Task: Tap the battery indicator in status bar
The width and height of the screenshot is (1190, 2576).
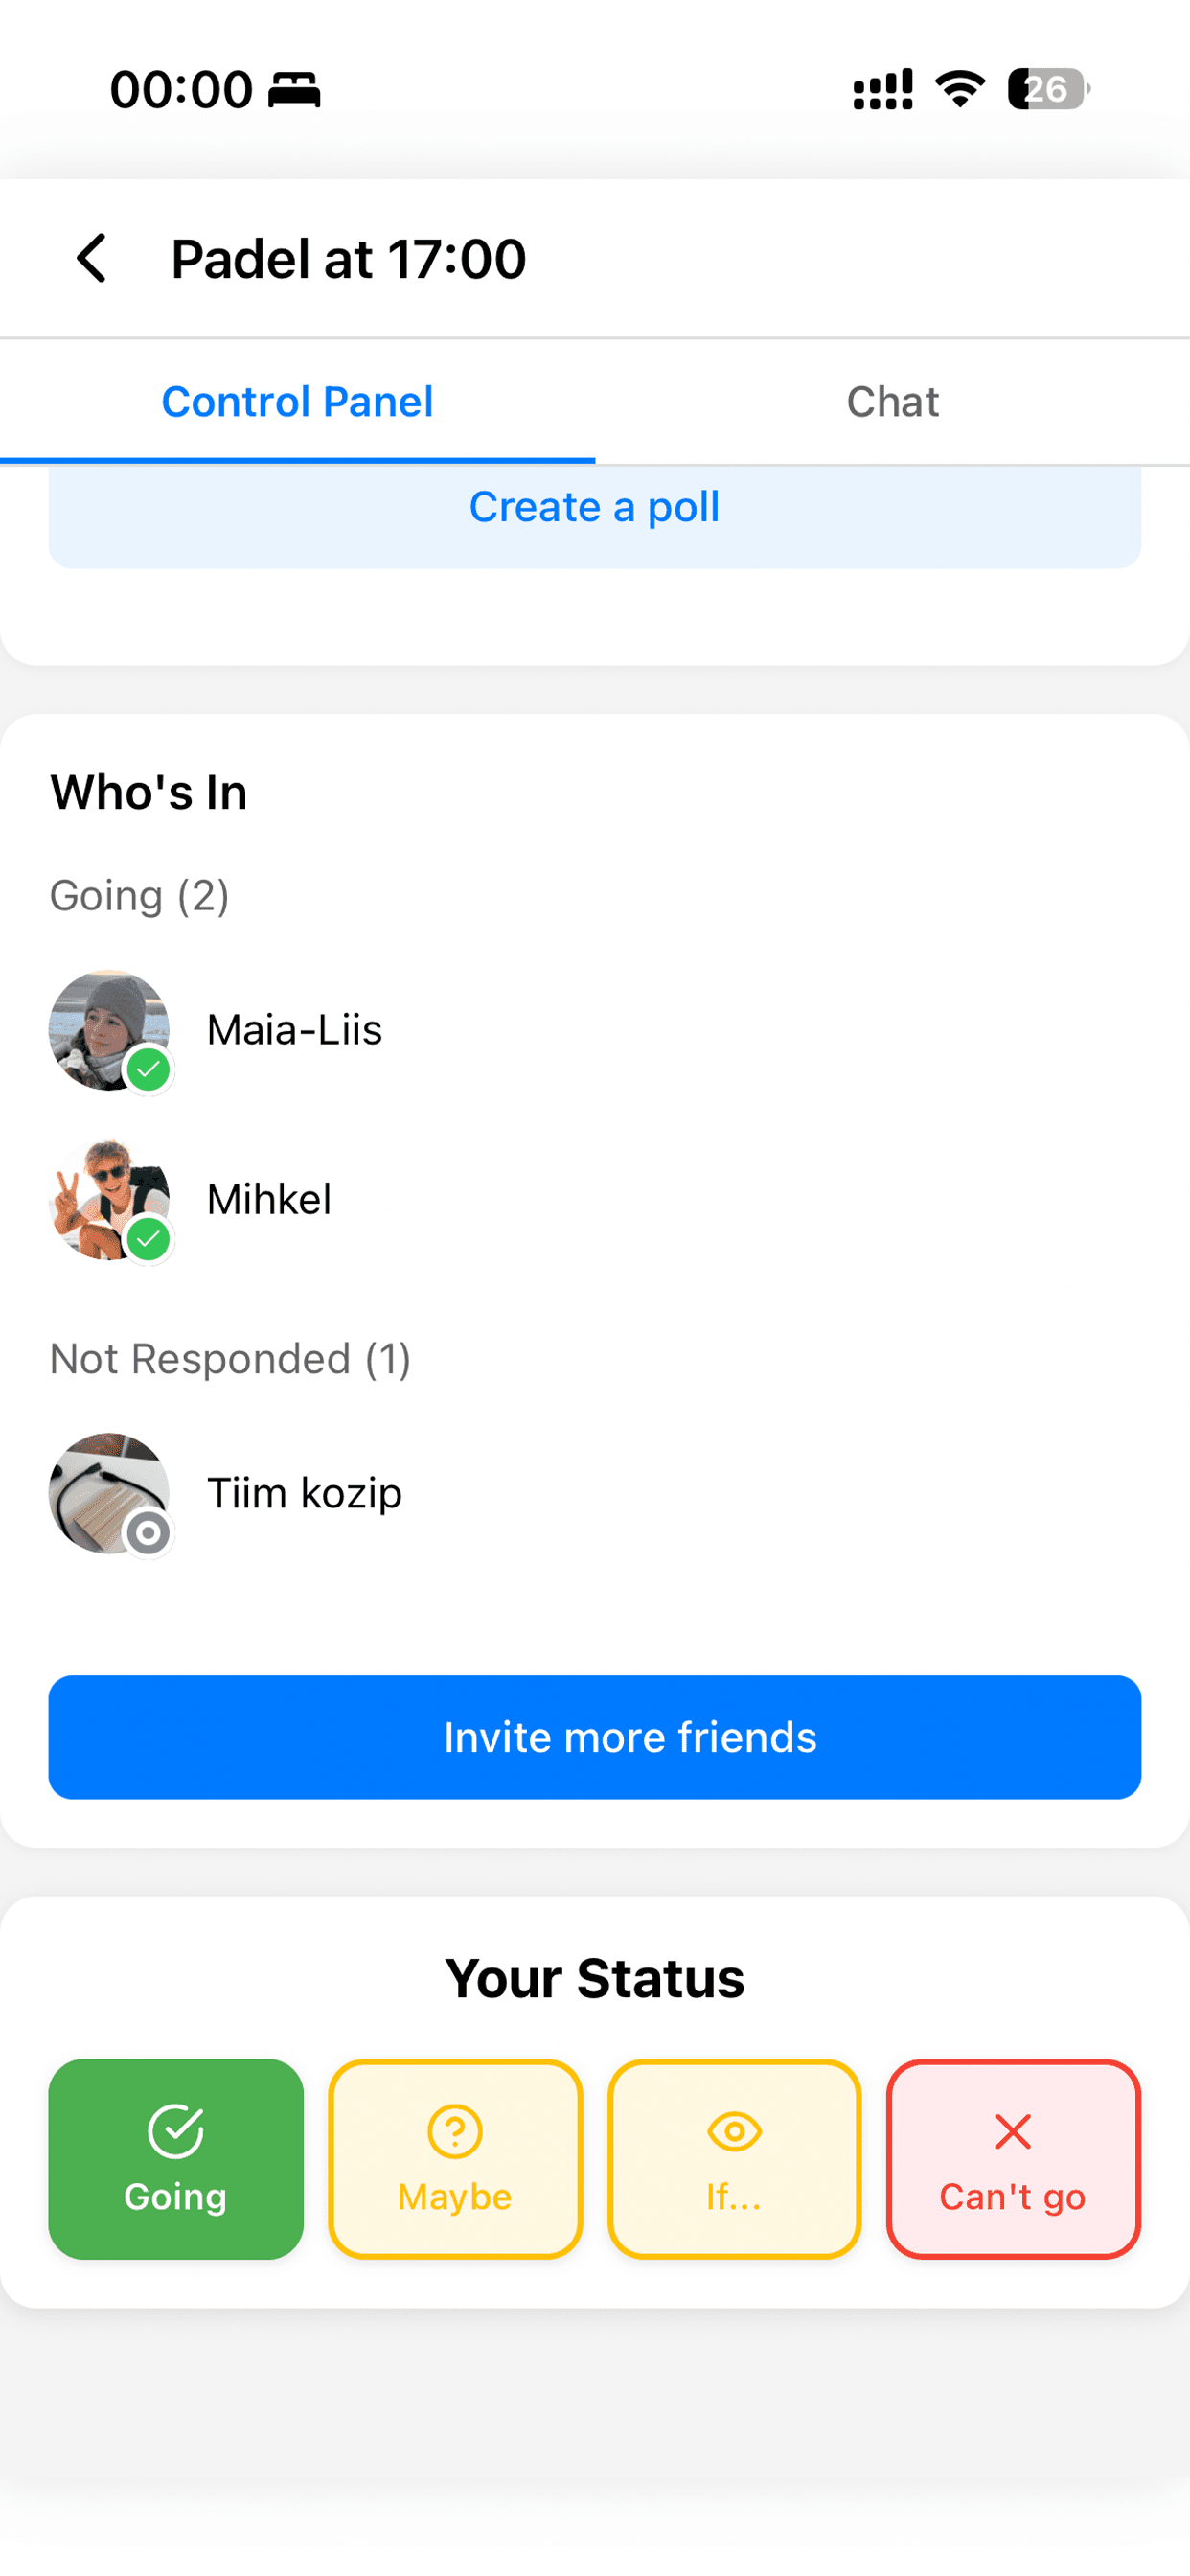Action: coord(1047,90)
